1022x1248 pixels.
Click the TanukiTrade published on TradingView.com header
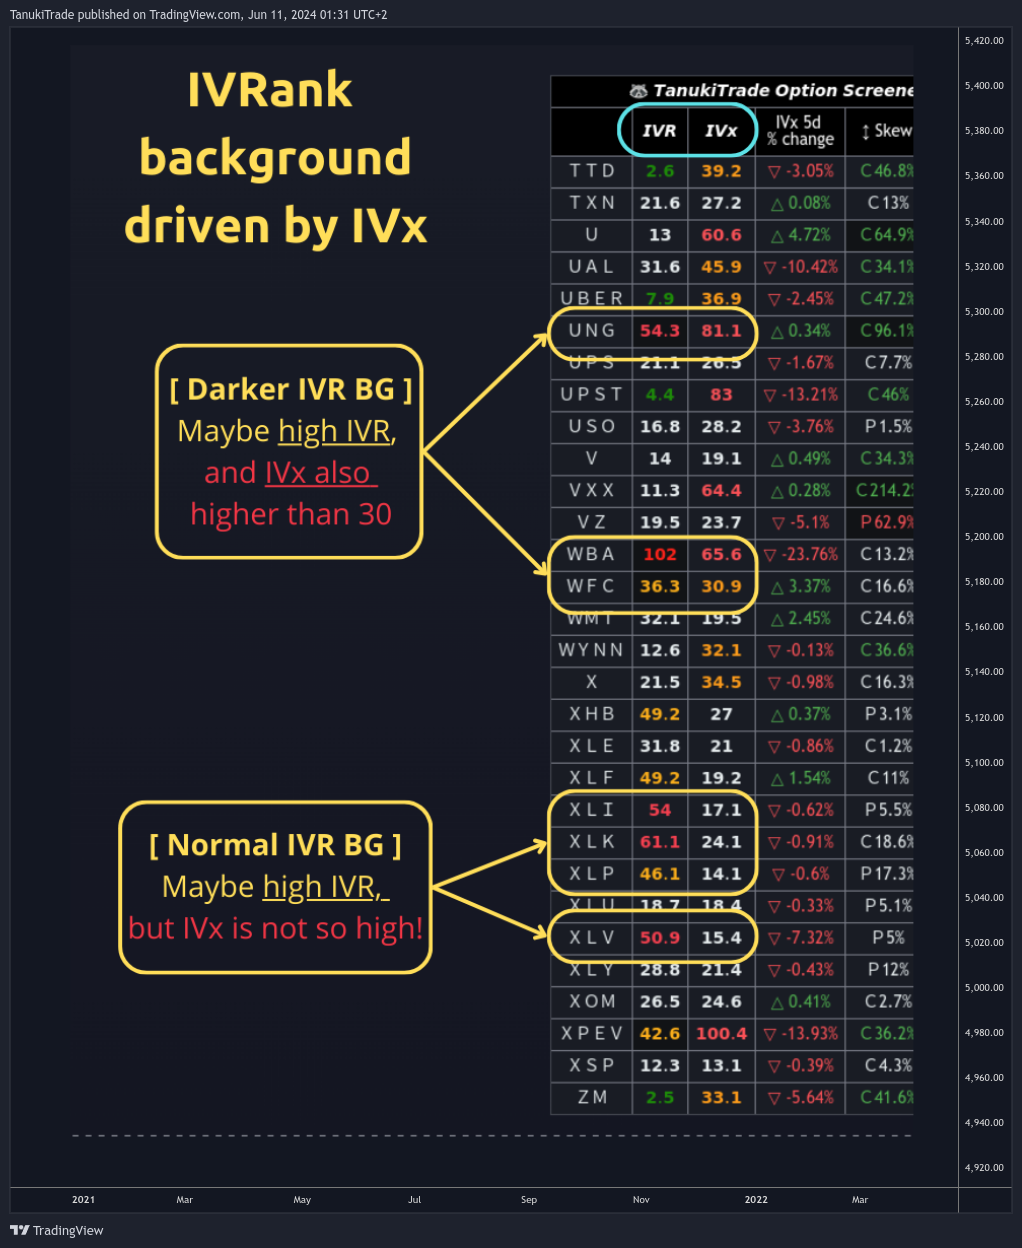[x=199, y=15]
